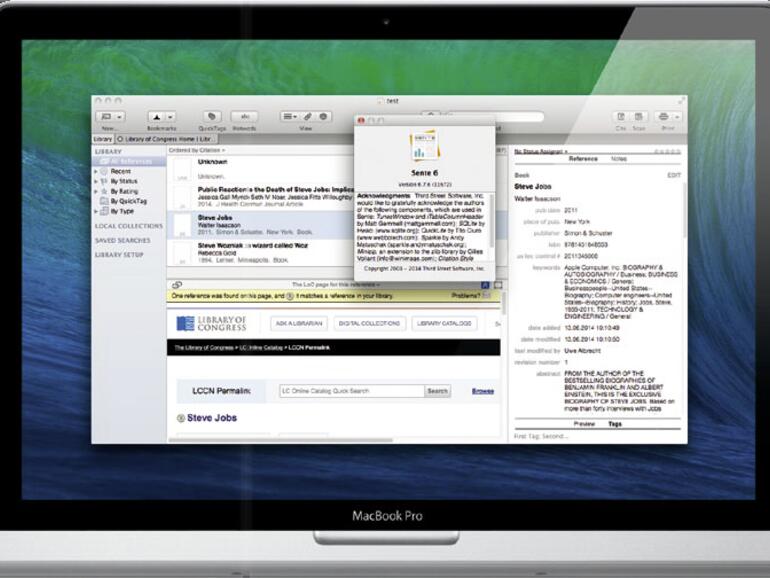Open the Print dropdown arrow
Screen dimensions: 770x578
(x=677, y=117)
